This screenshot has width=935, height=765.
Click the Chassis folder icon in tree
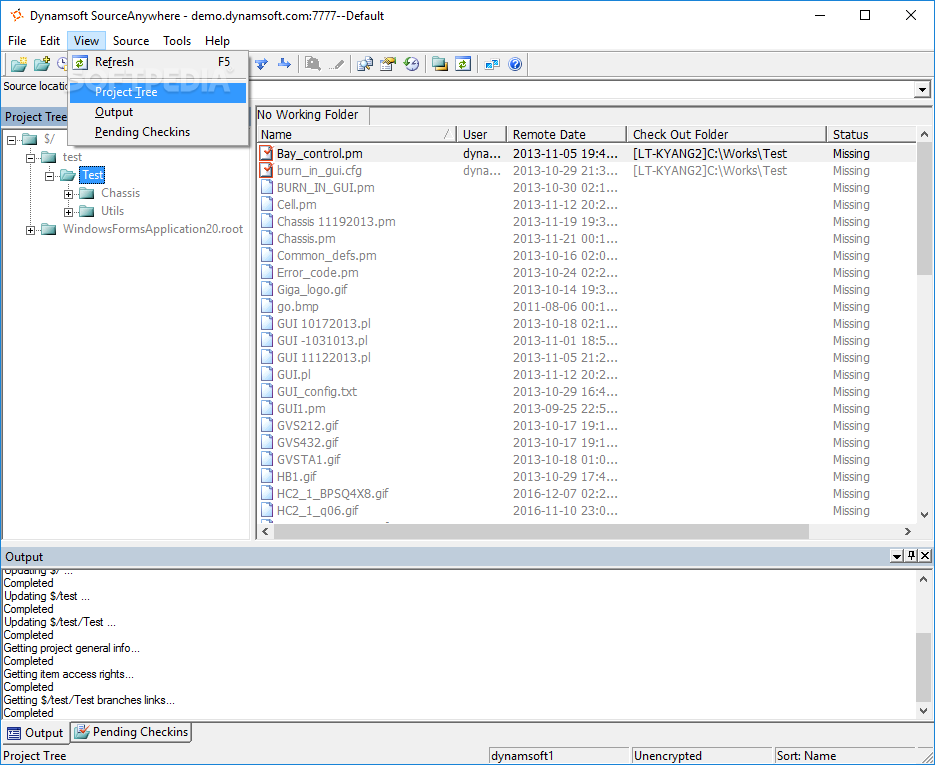tap(87, 193)
